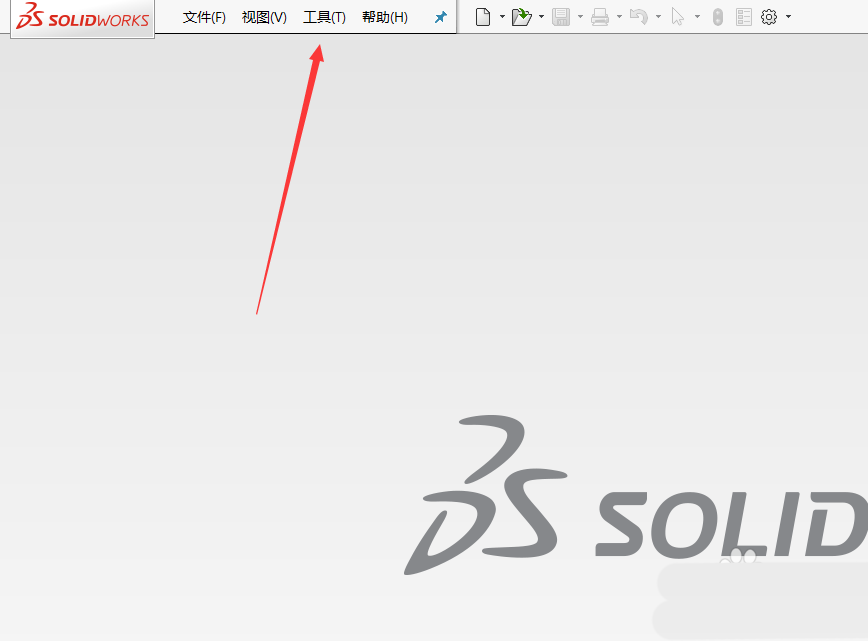Open a file using the Open folder icon

tap(521, 17)
